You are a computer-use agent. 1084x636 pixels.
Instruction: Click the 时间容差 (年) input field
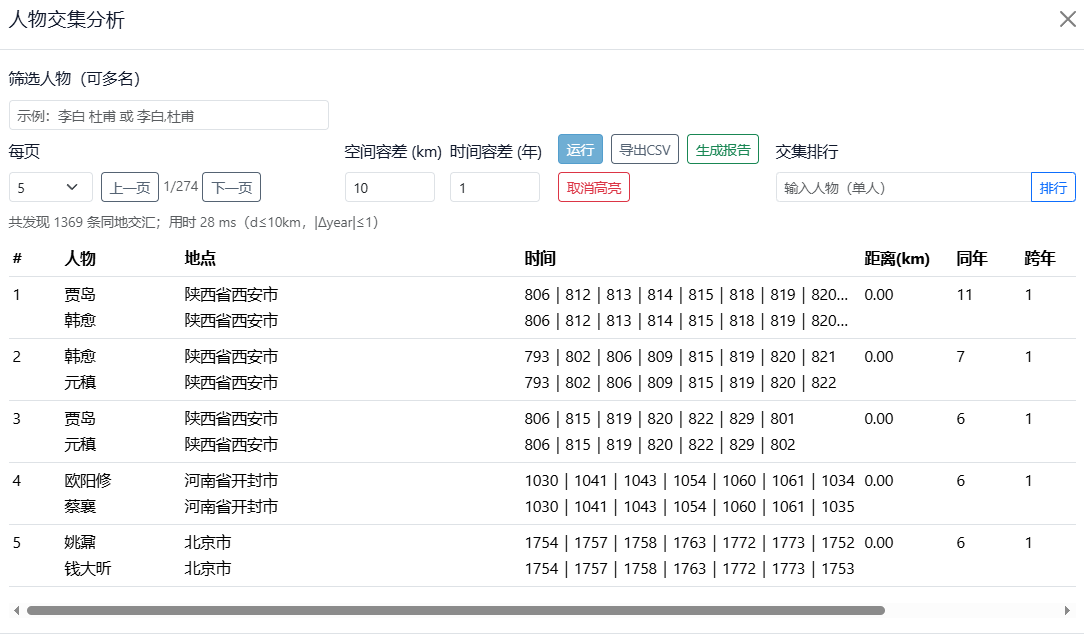(494, 187)
